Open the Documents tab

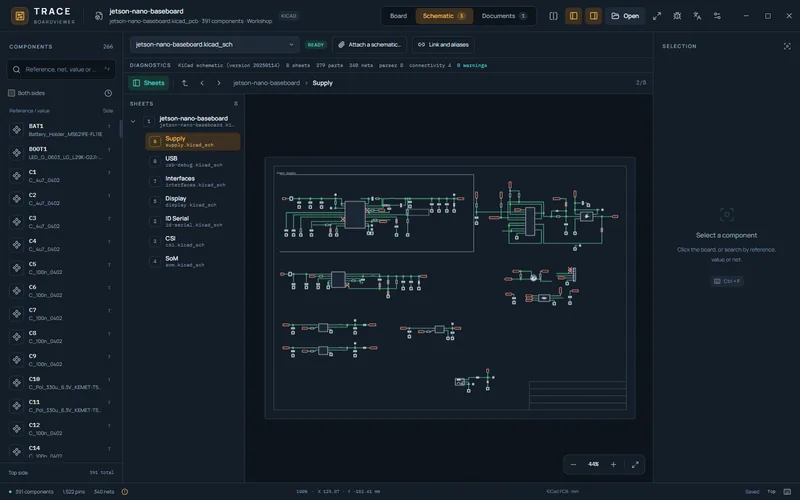[x=504, y=16]
